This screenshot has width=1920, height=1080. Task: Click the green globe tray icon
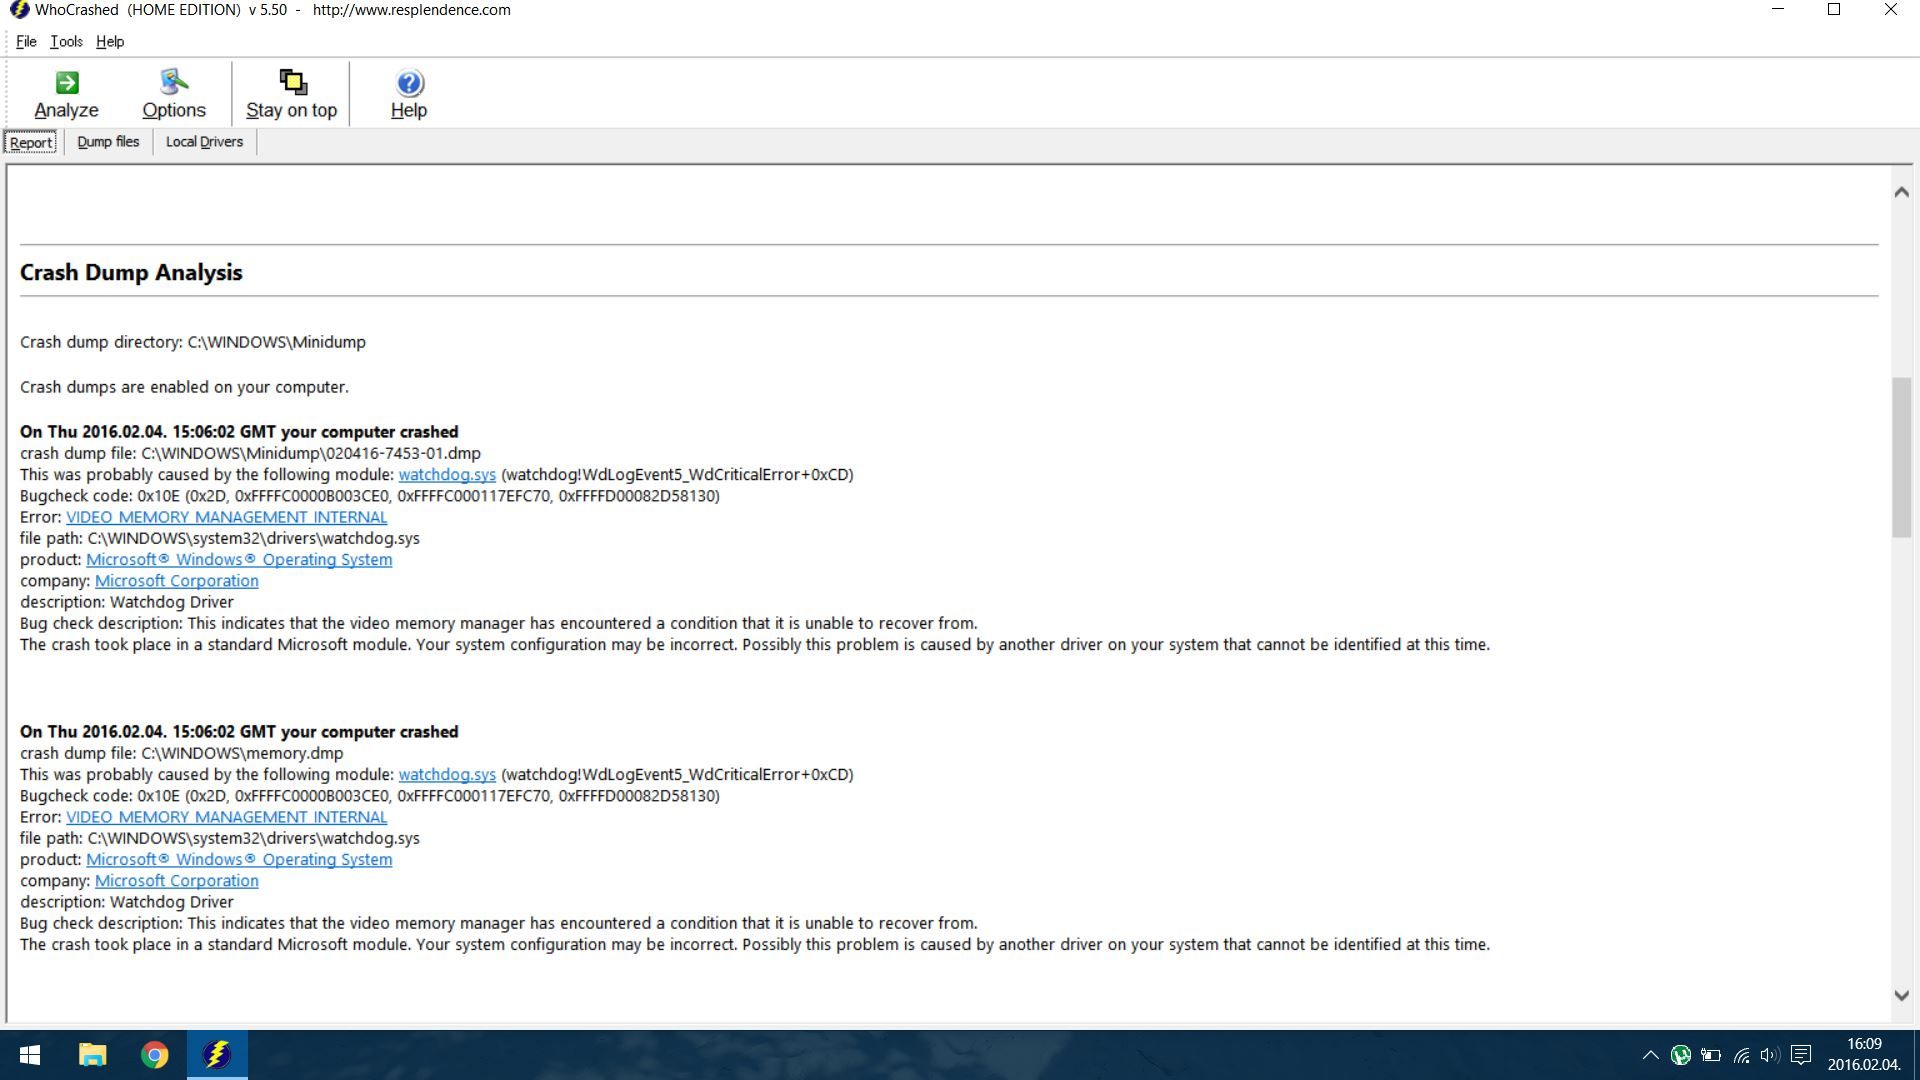coord(1681,1055)
